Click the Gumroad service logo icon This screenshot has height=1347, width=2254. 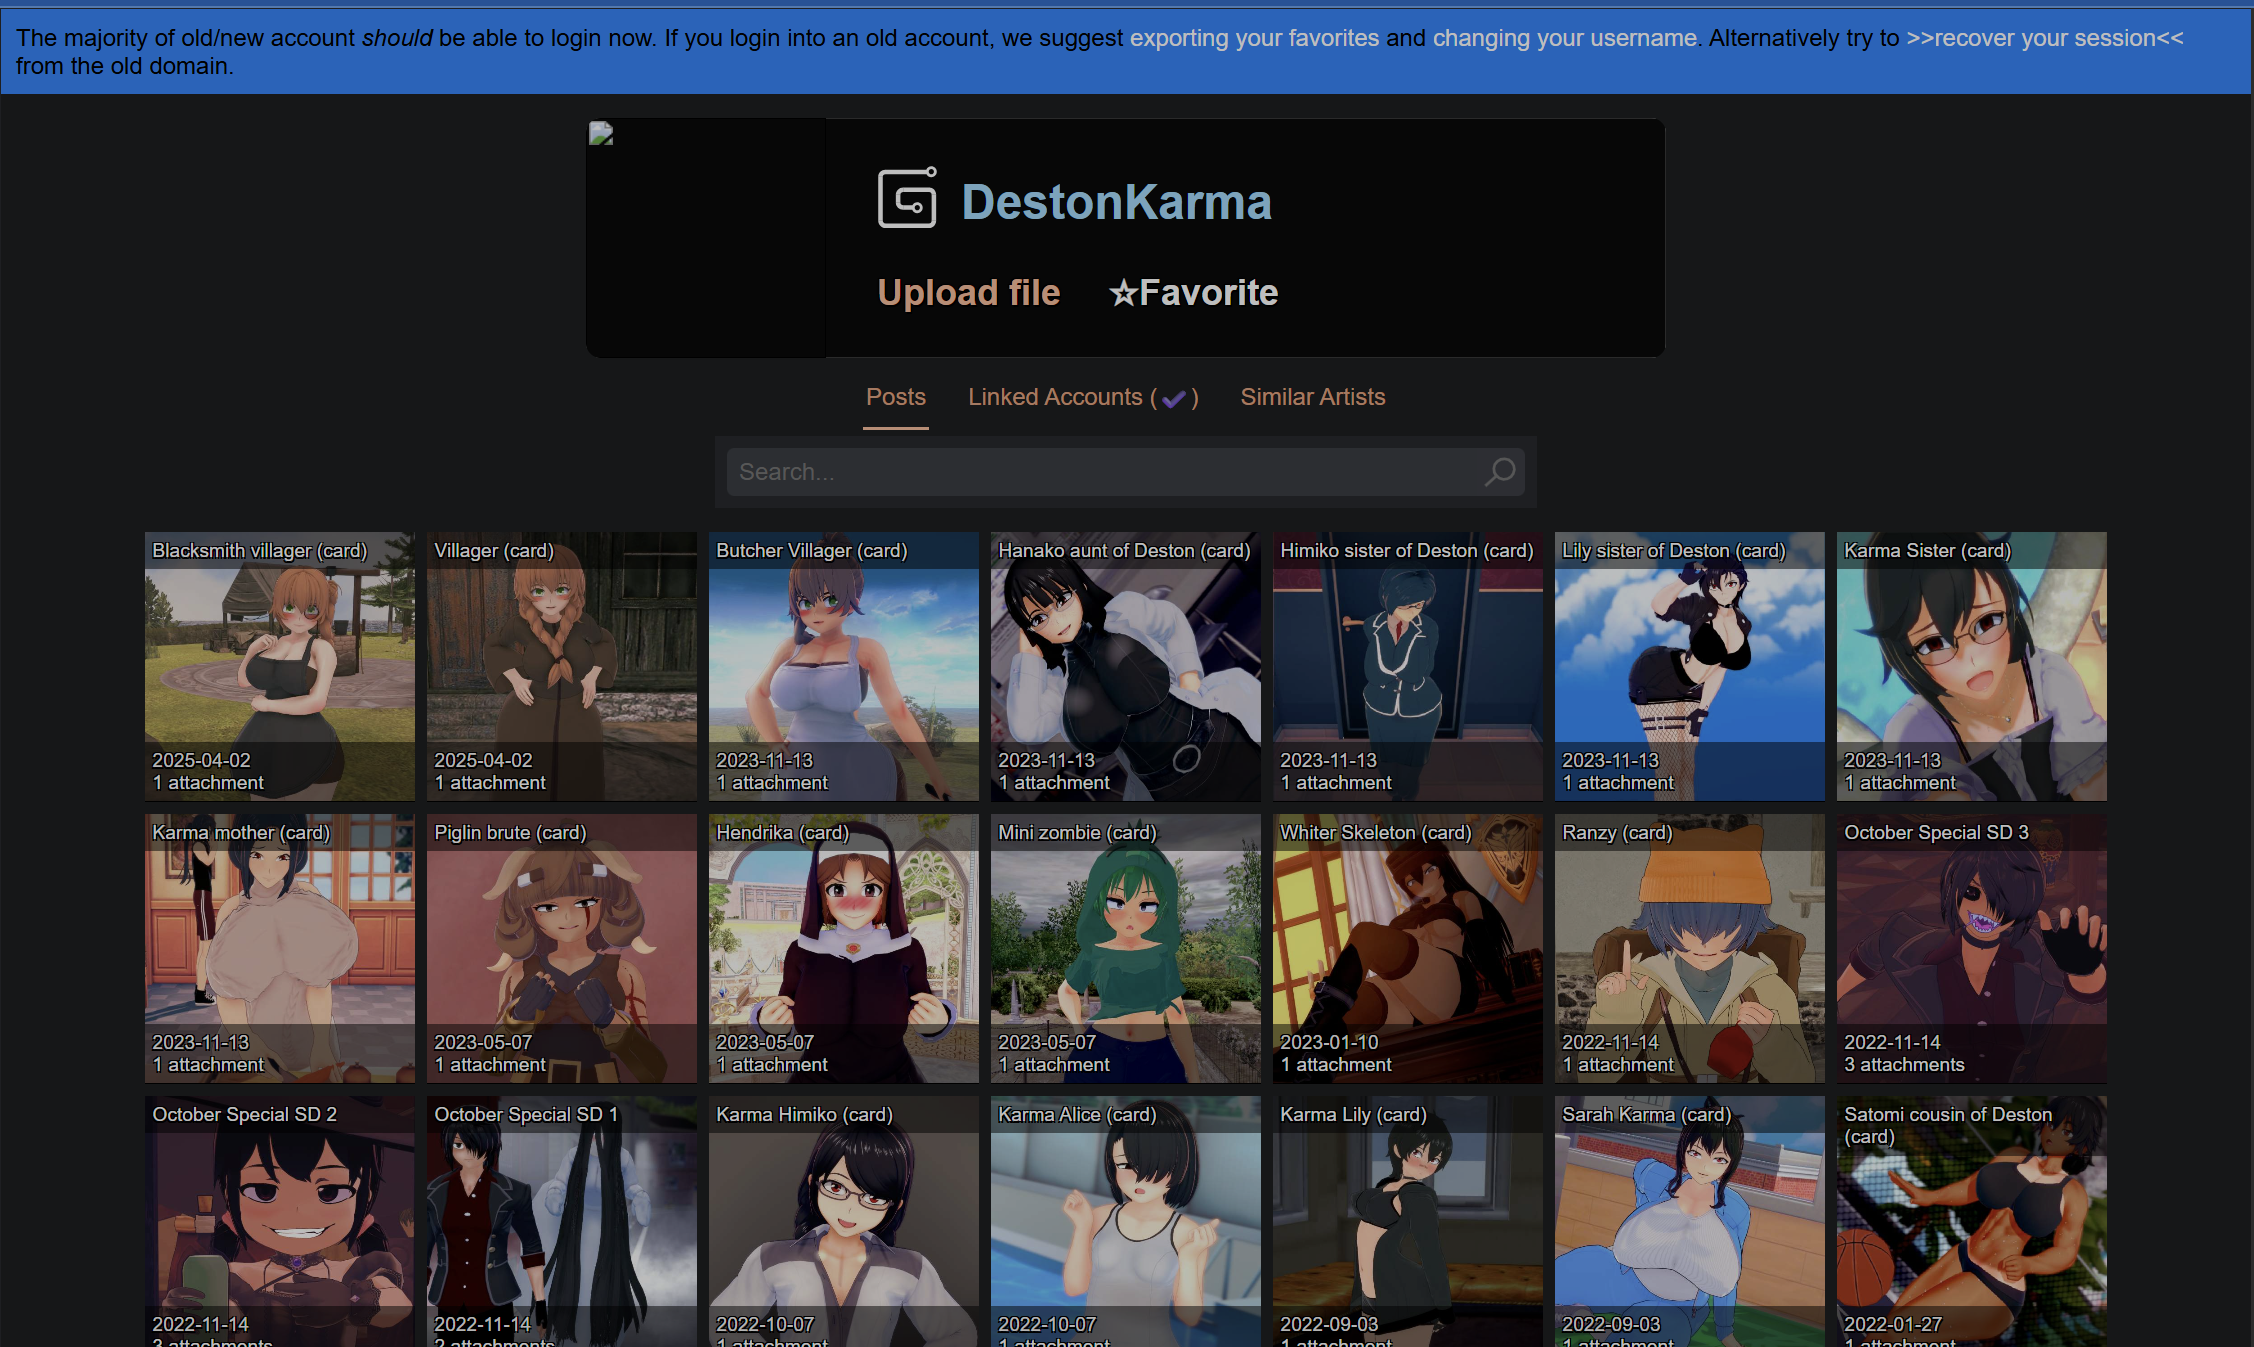point(907,199)
